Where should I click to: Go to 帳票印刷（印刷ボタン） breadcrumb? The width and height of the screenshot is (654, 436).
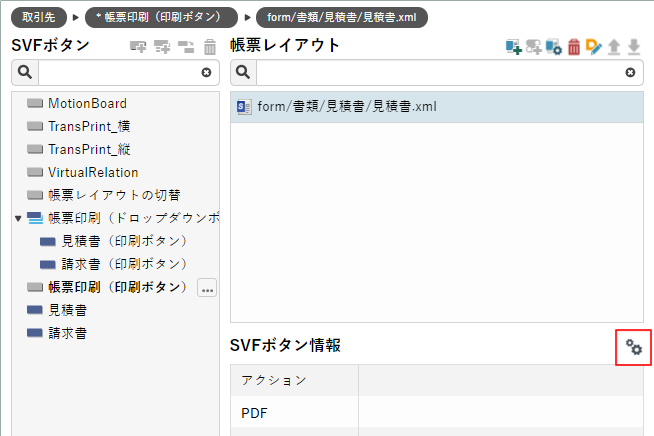coord(161,18)
